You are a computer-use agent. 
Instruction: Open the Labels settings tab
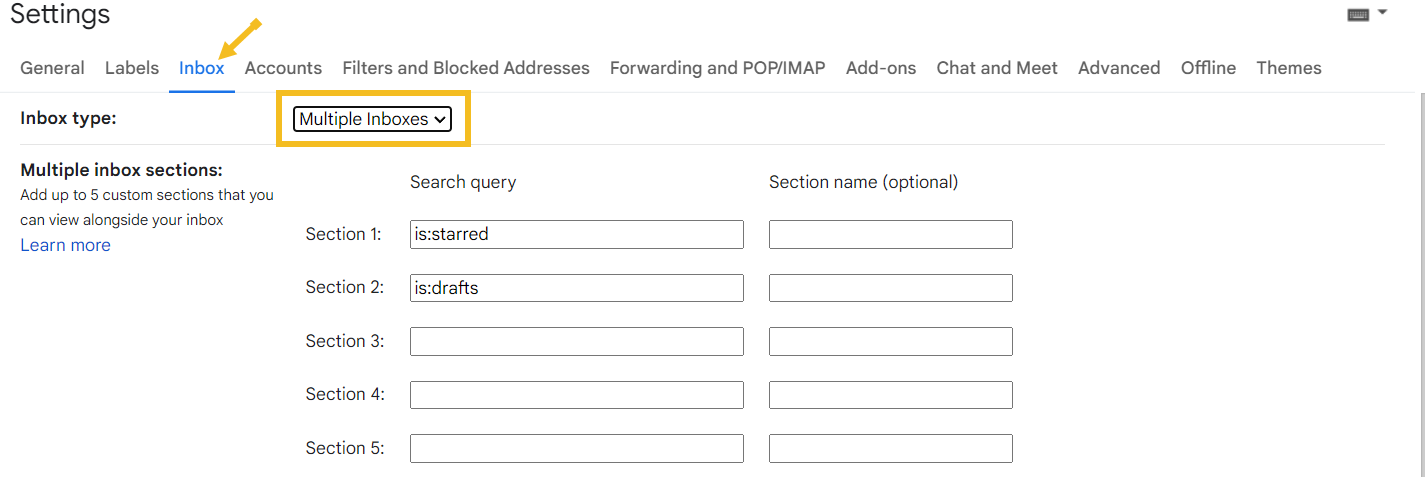click(x=132, y=68)
